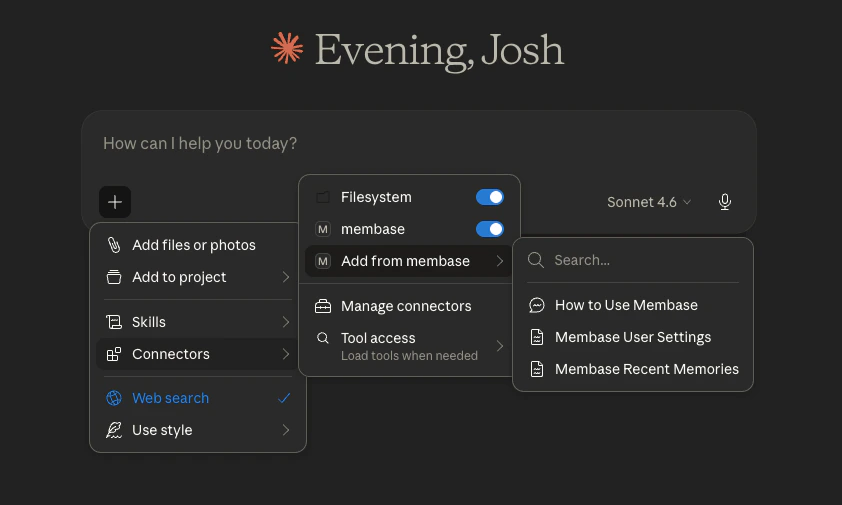The width and height of the screenshot is (842, 505).
Task: Click the Web search globe icon
Action: 114,398
